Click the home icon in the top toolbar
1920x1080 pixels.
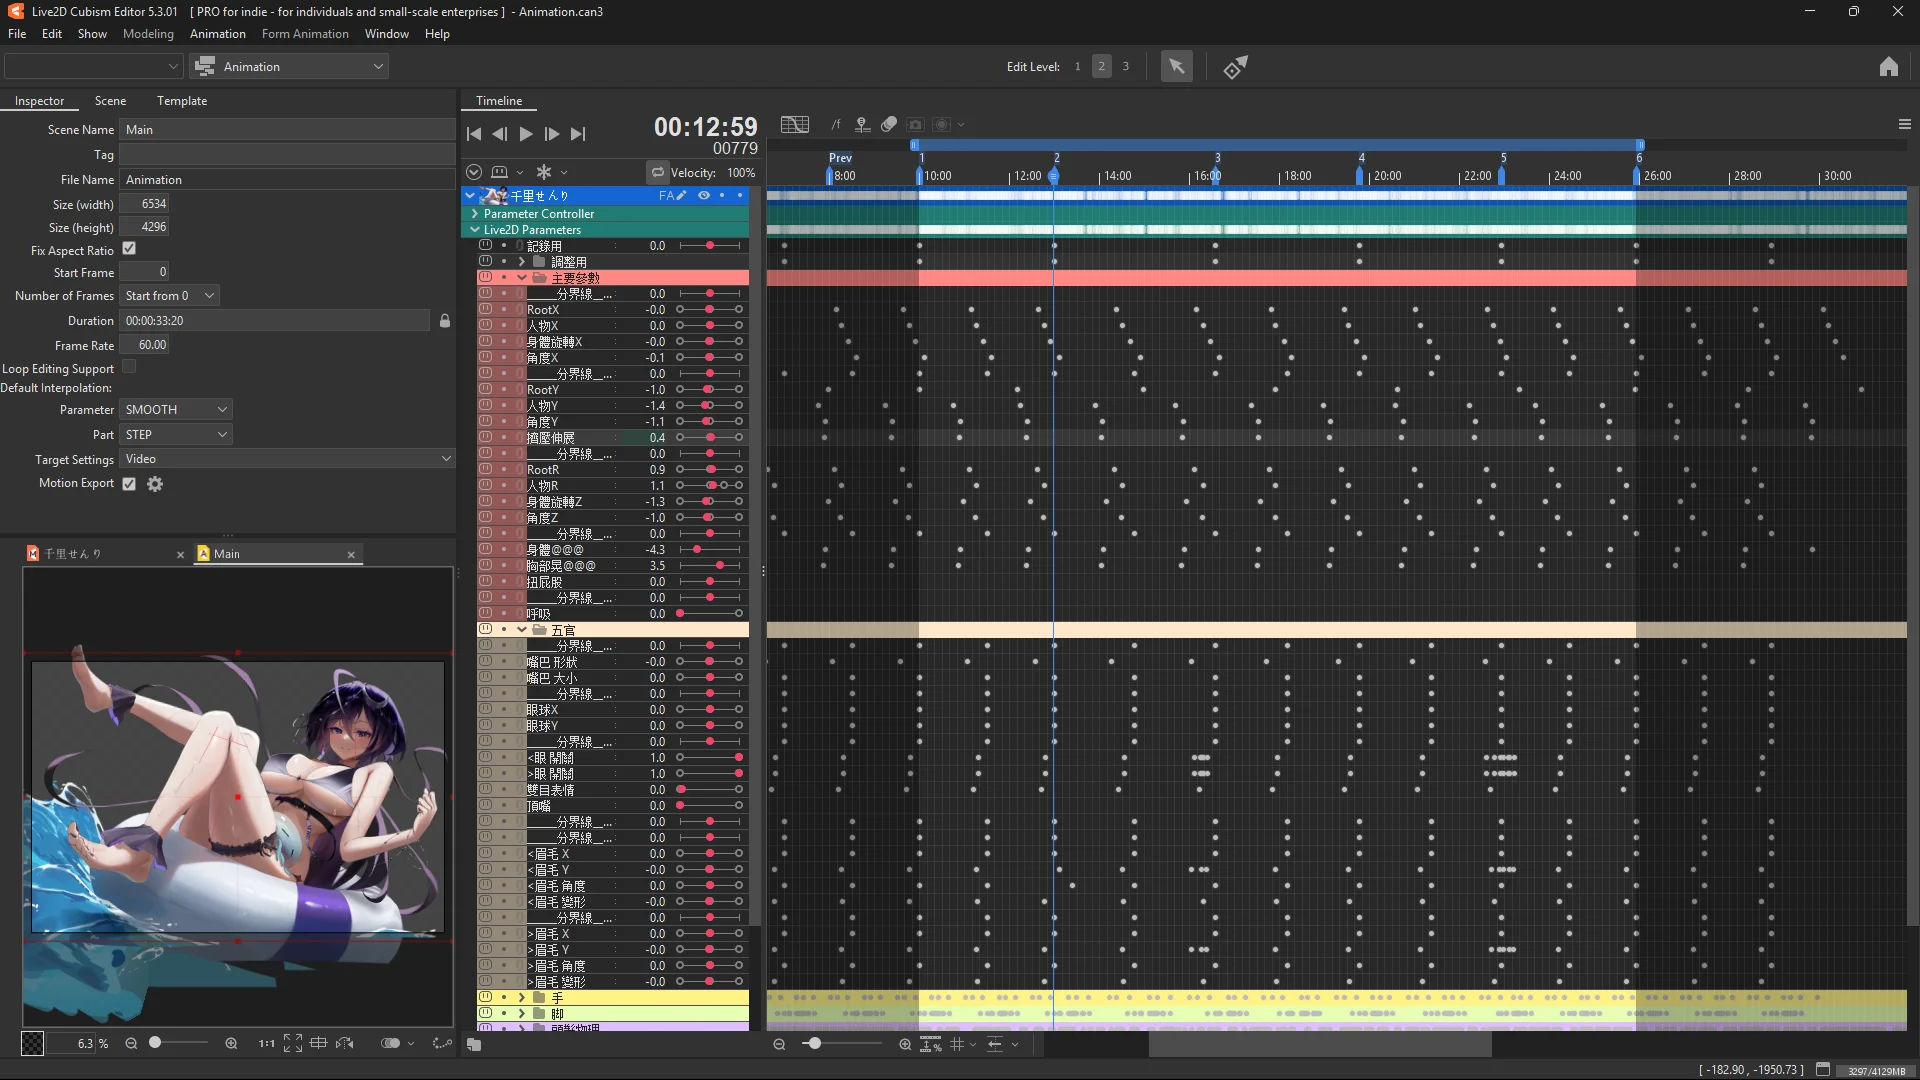[x=1888, y=67]
